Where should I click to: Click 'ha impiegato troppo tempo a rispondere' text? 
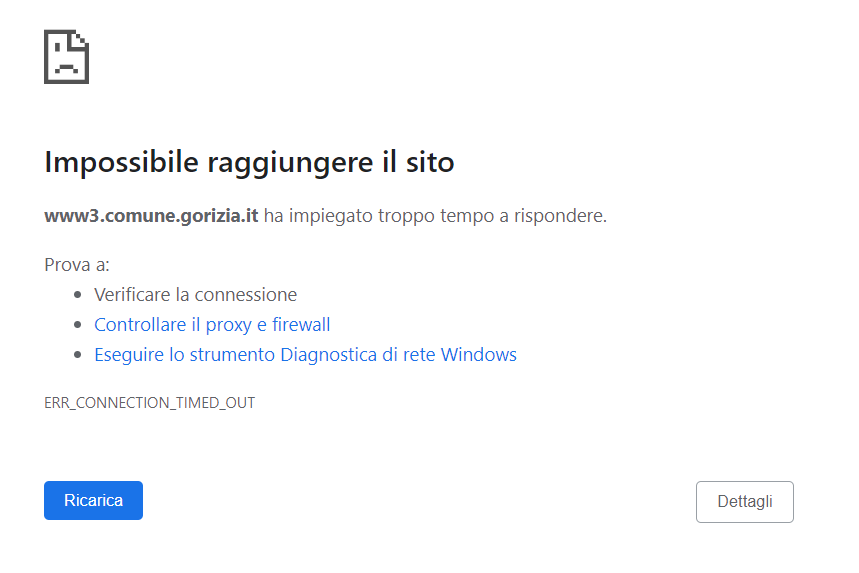click(x=435, y=215)
